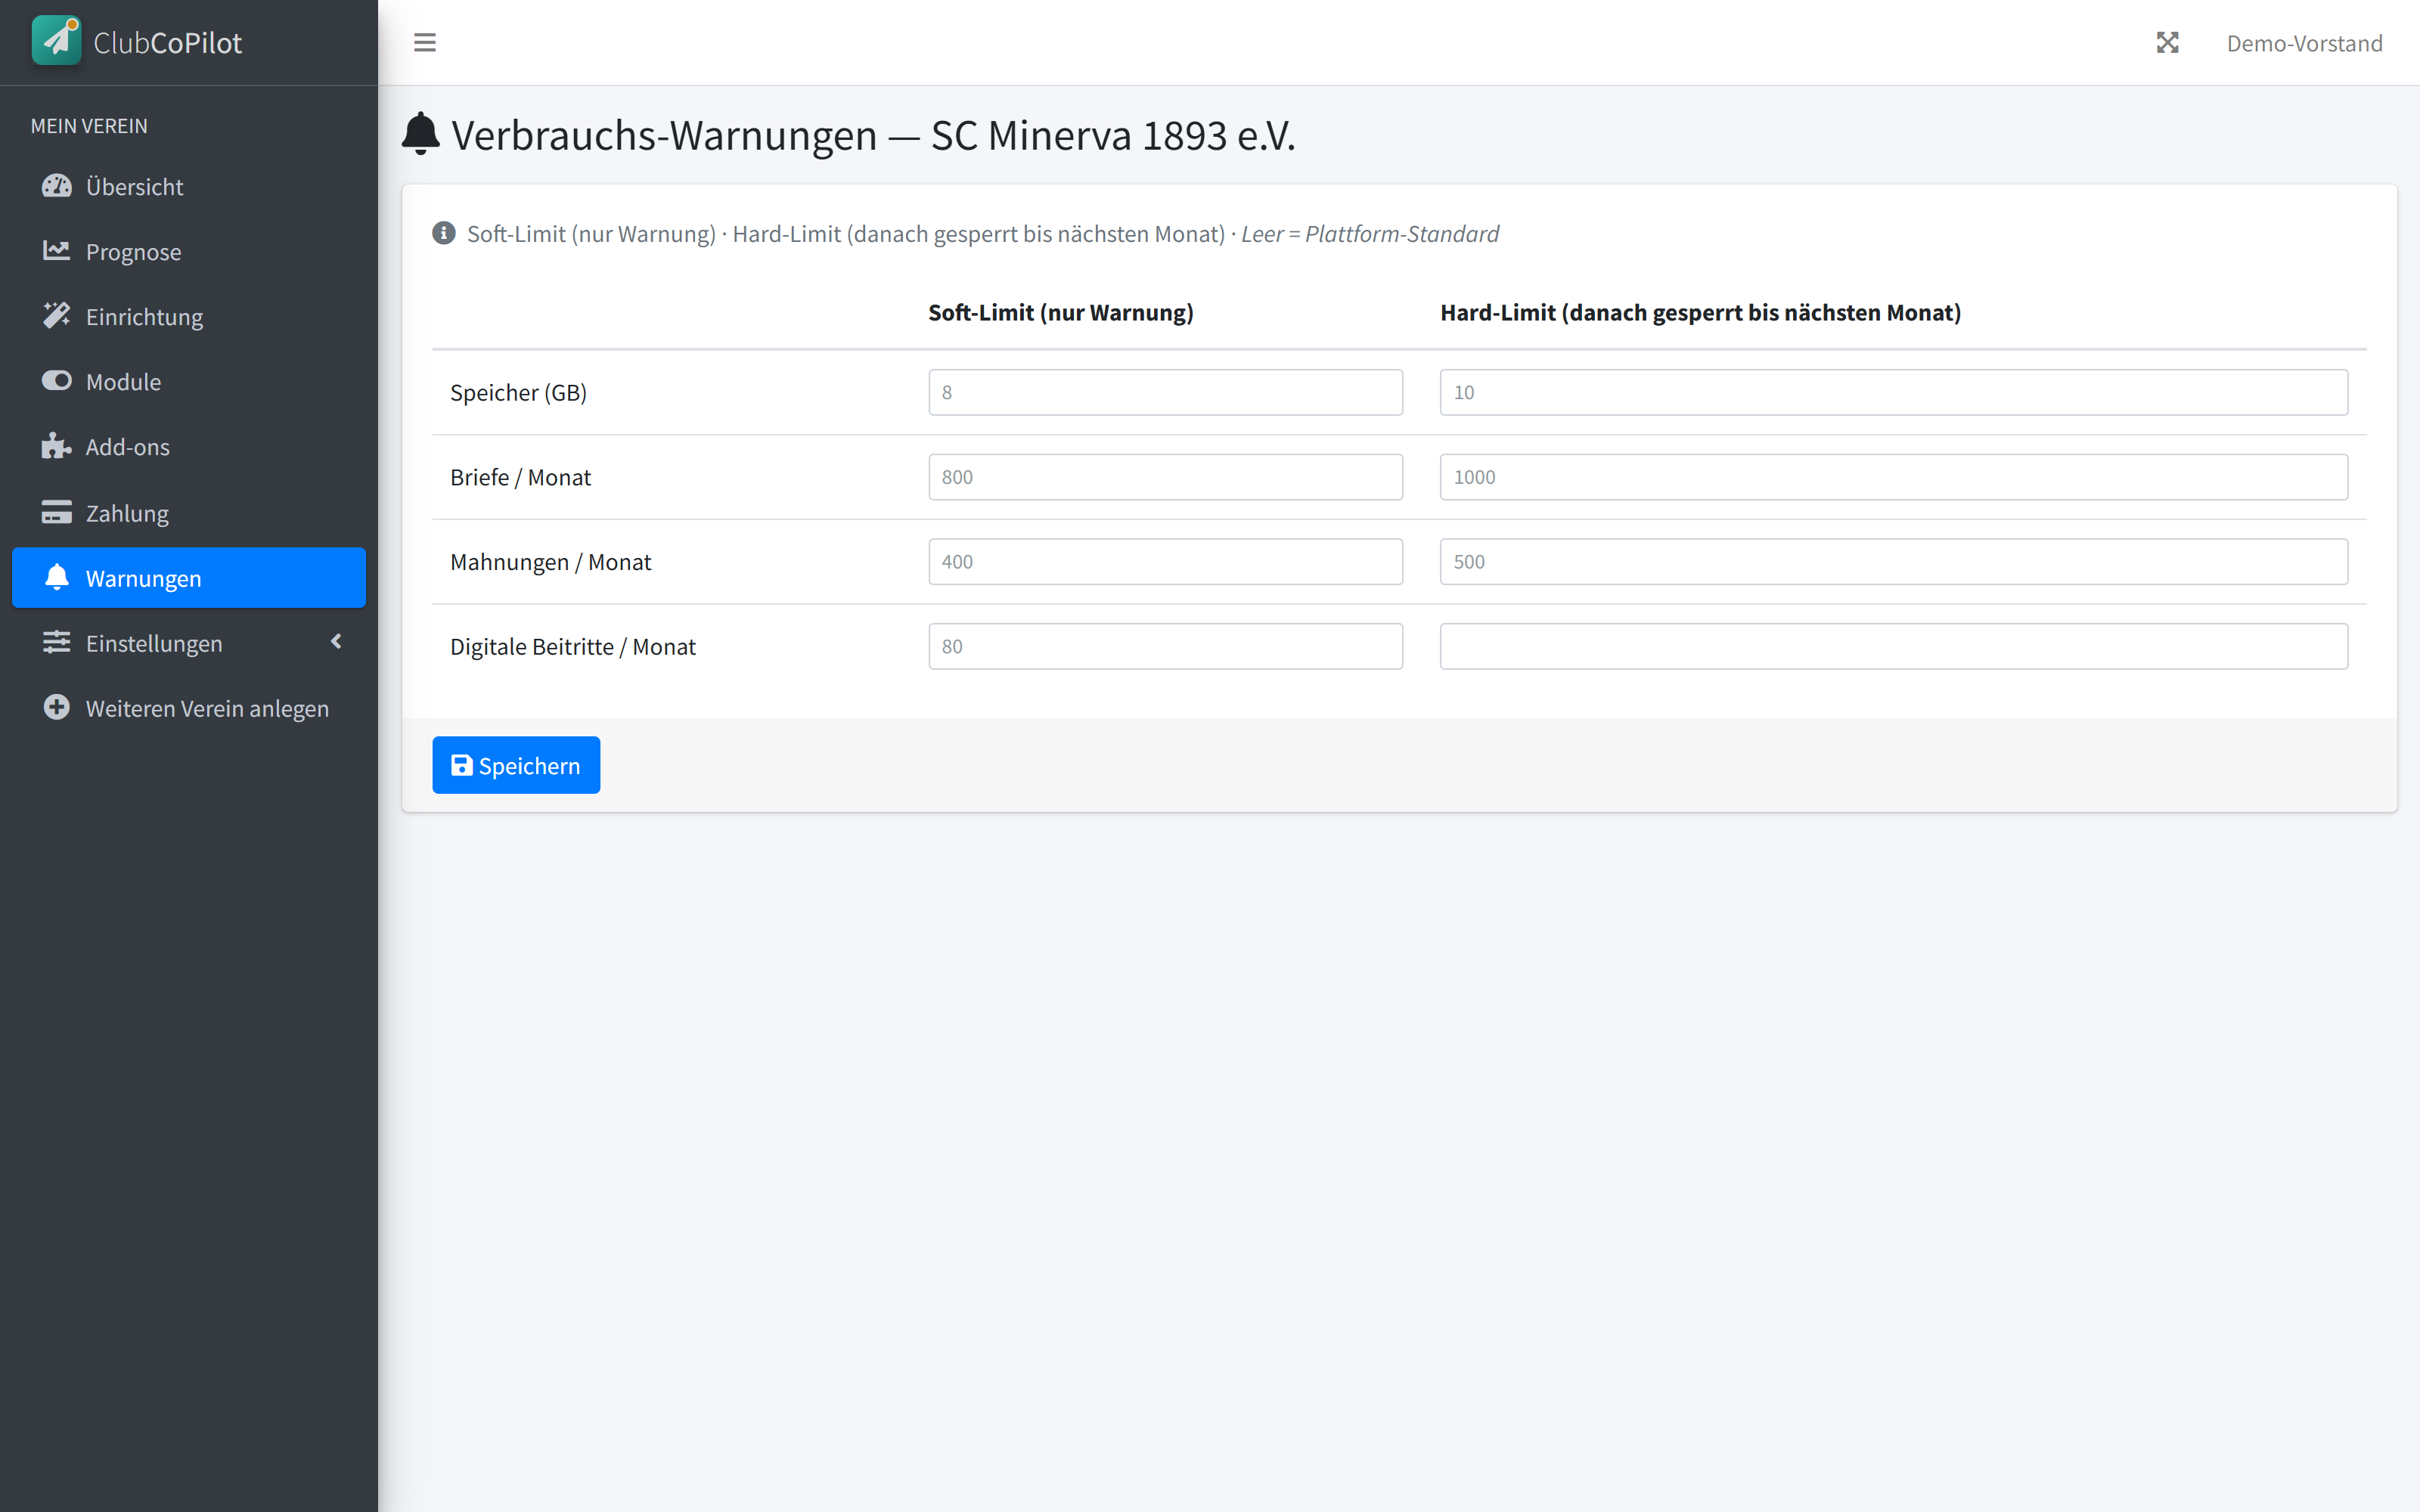Click the ClubCoPilot rocket logo icon

[57, 40]
